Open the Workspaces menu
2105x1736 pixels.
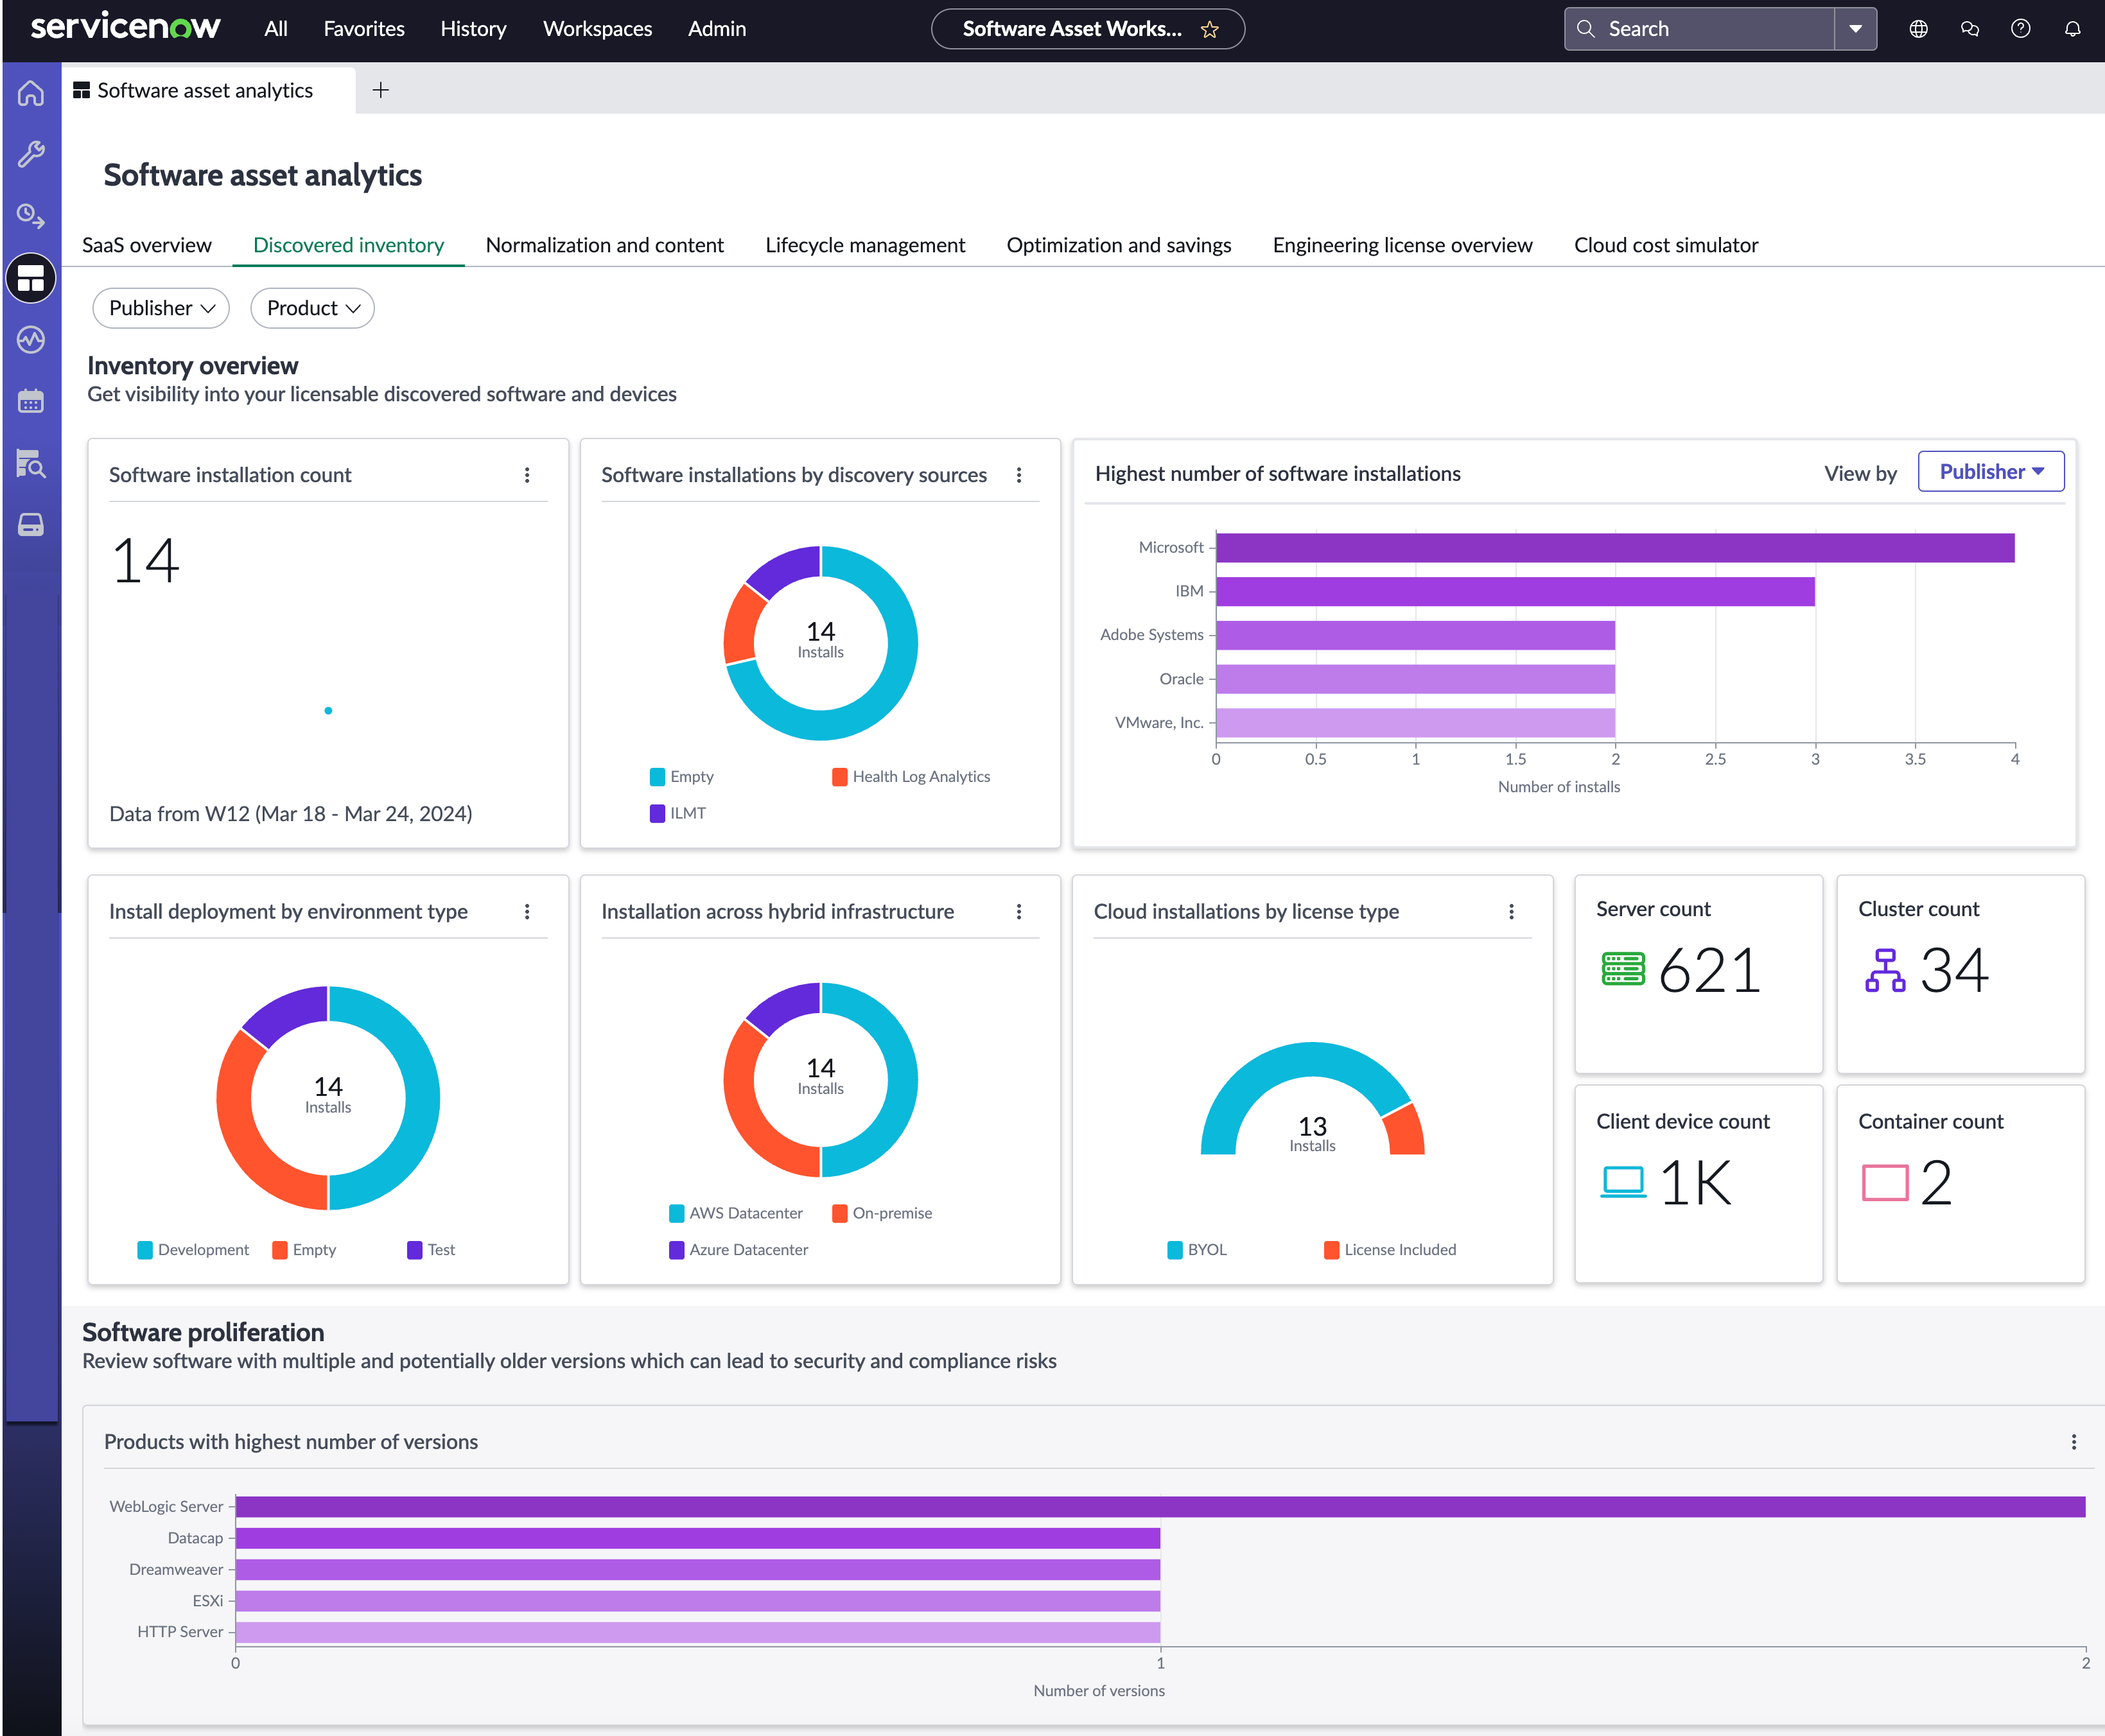tap(598, 29)
